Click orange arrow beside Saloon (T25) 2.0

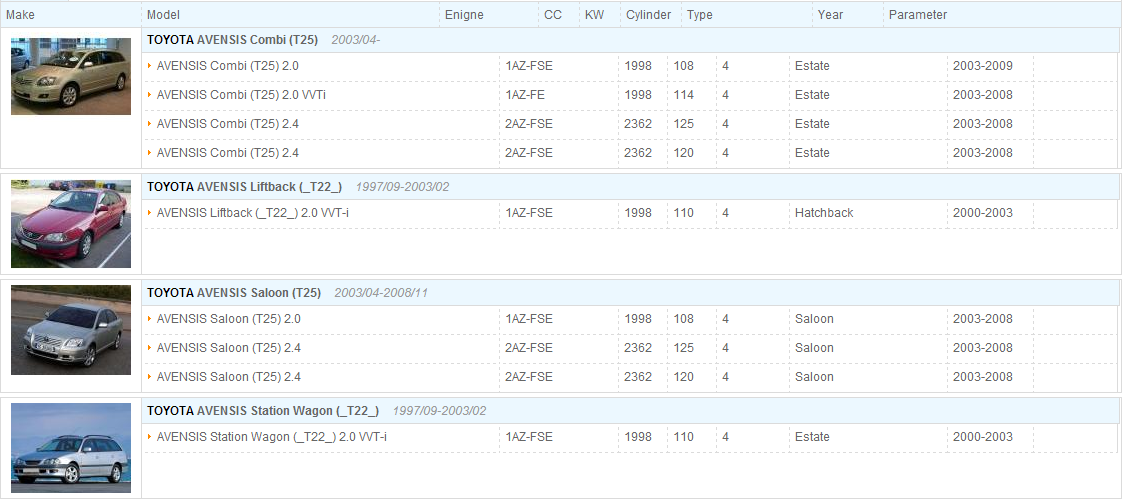tap(149, 318)
